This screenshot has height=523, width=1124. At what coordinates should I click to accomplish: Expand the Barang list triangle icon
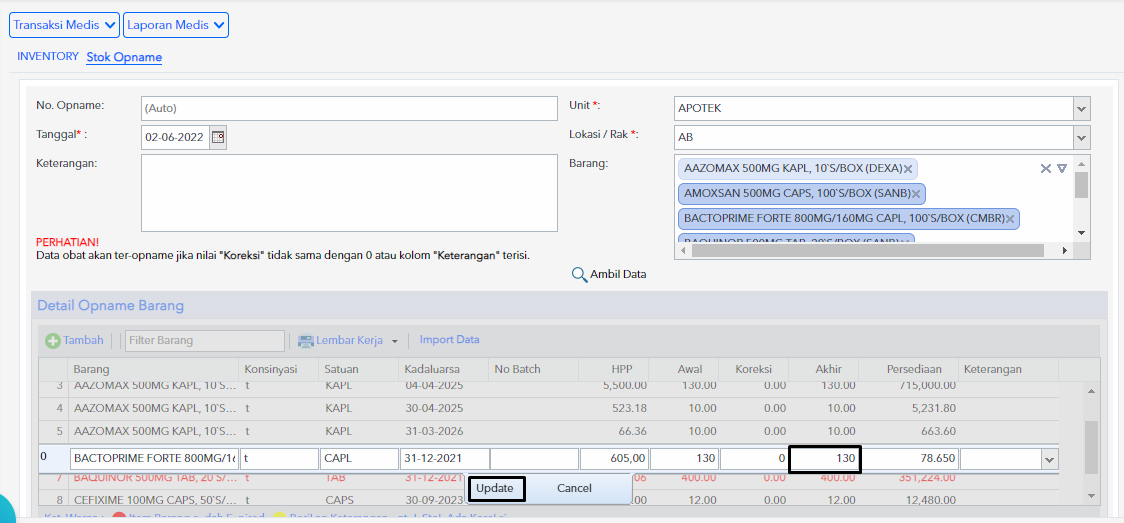(1062, 168)
